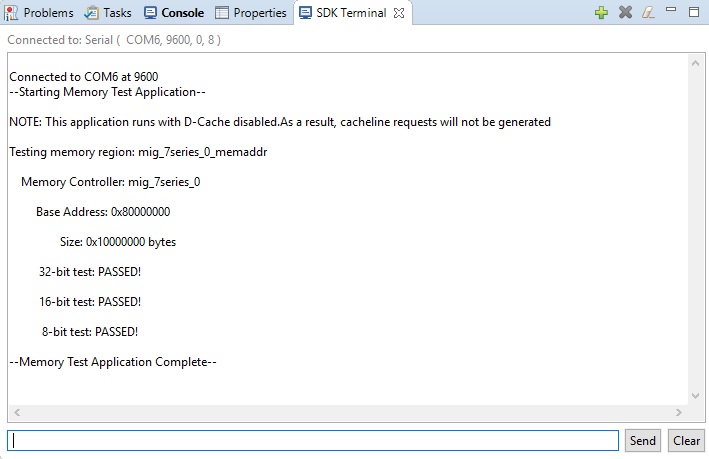
Task: Click the '32-bit test: PASSED!' output line
Action: click(x=90, y=271)
